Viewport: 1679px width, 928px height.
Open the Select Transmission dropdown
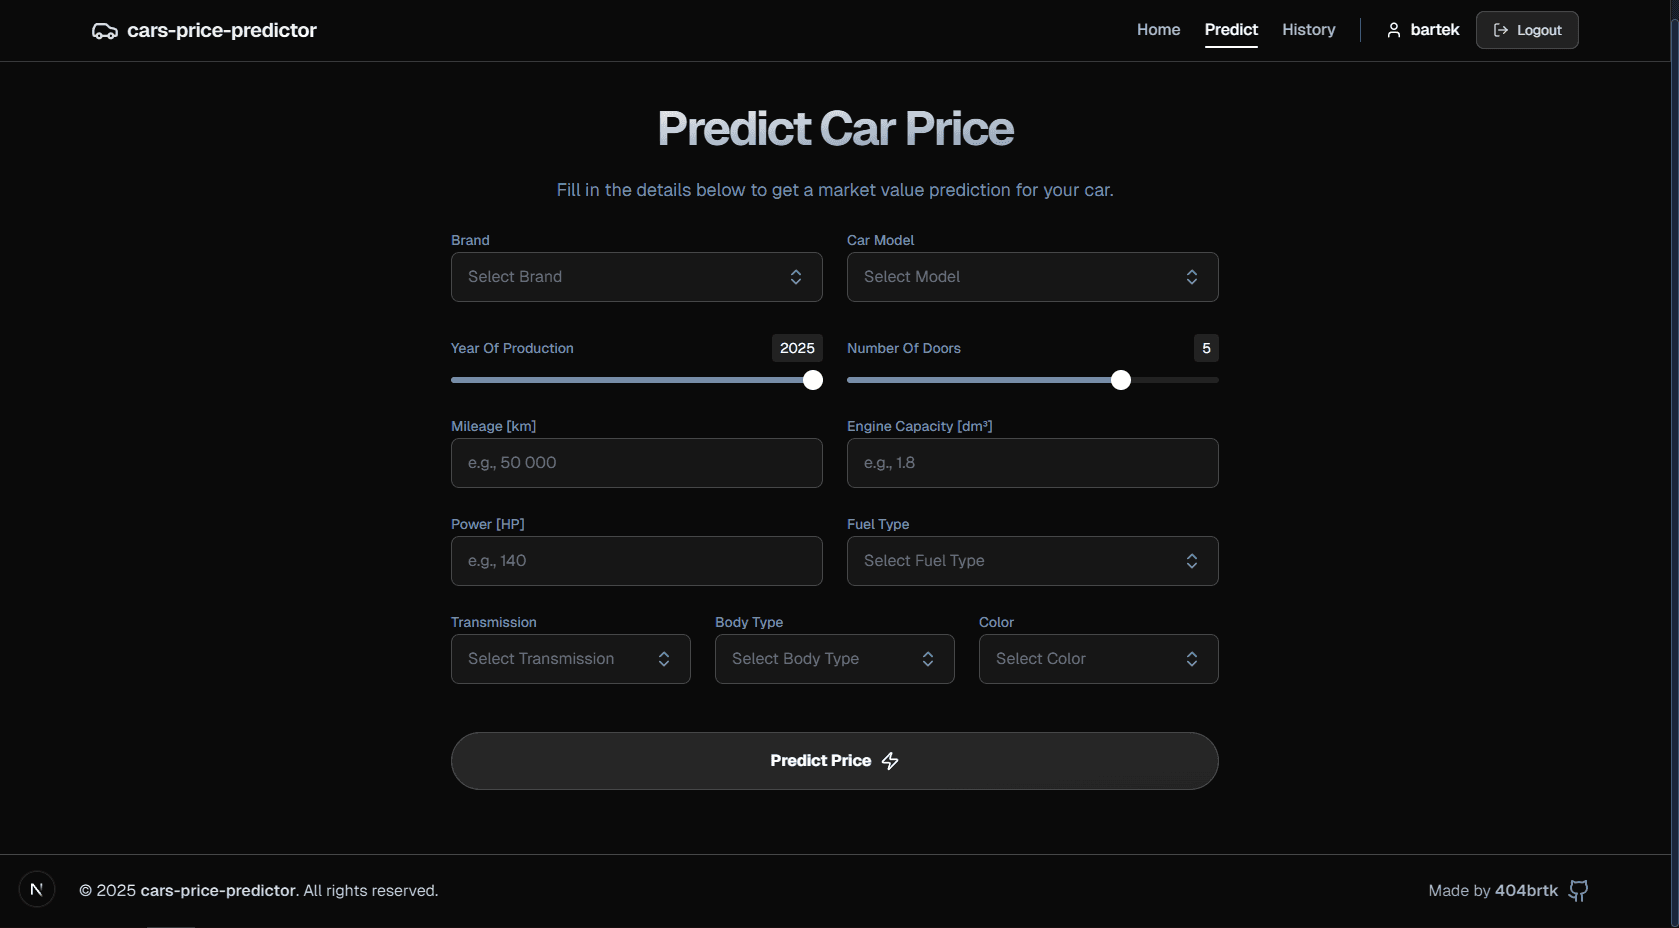tap(570, 658)
